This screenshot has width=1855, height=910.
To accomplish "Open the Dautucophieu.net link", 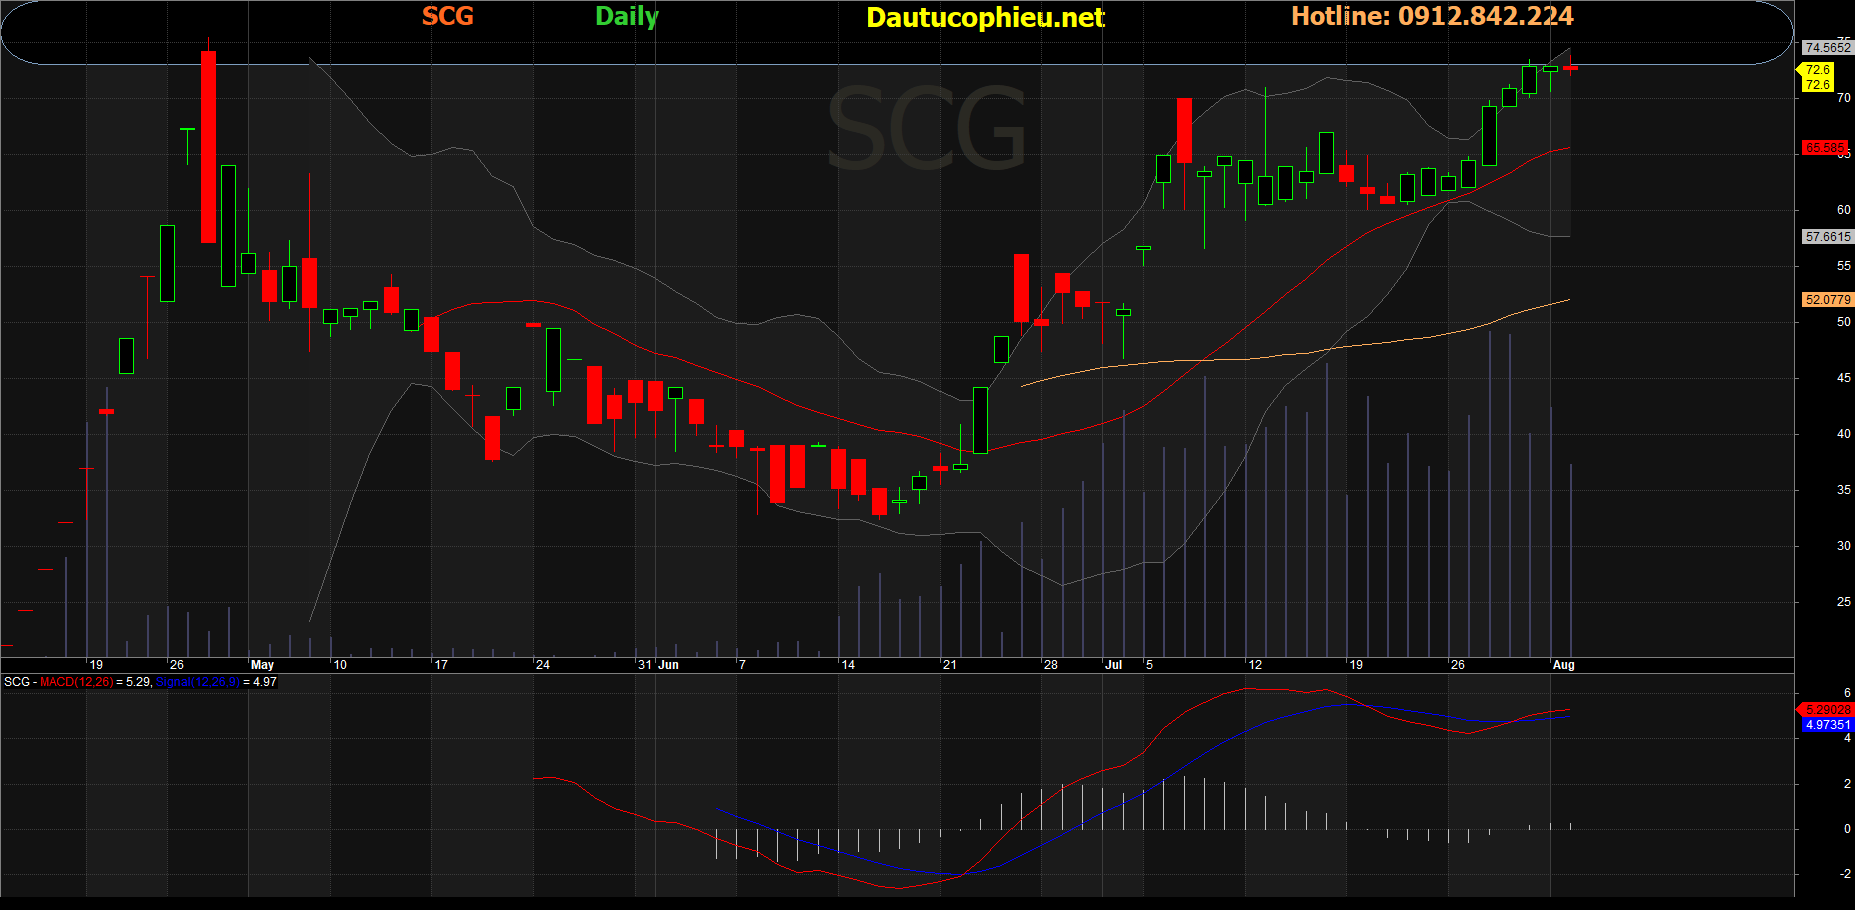I will pos(984,17).
